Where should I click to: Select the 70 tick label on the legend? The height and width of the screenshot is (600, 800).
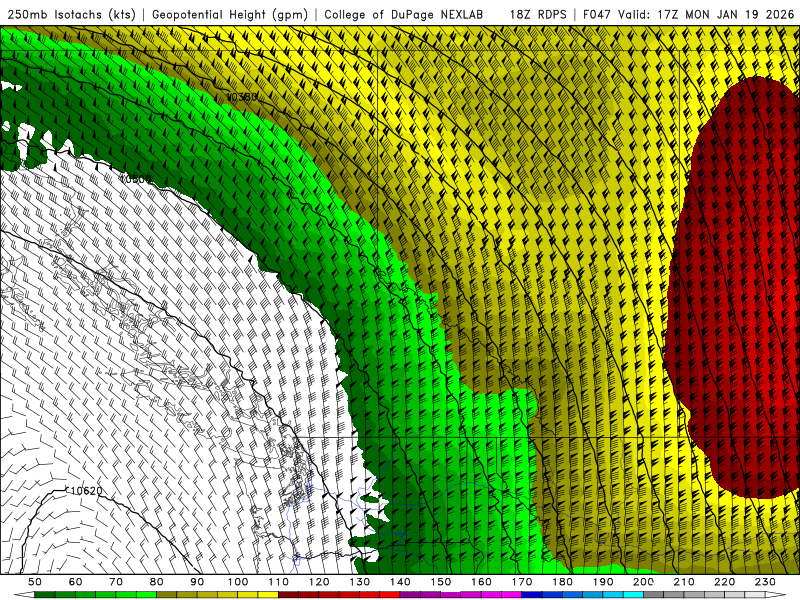pyautogui.click(x=116, y=582)
